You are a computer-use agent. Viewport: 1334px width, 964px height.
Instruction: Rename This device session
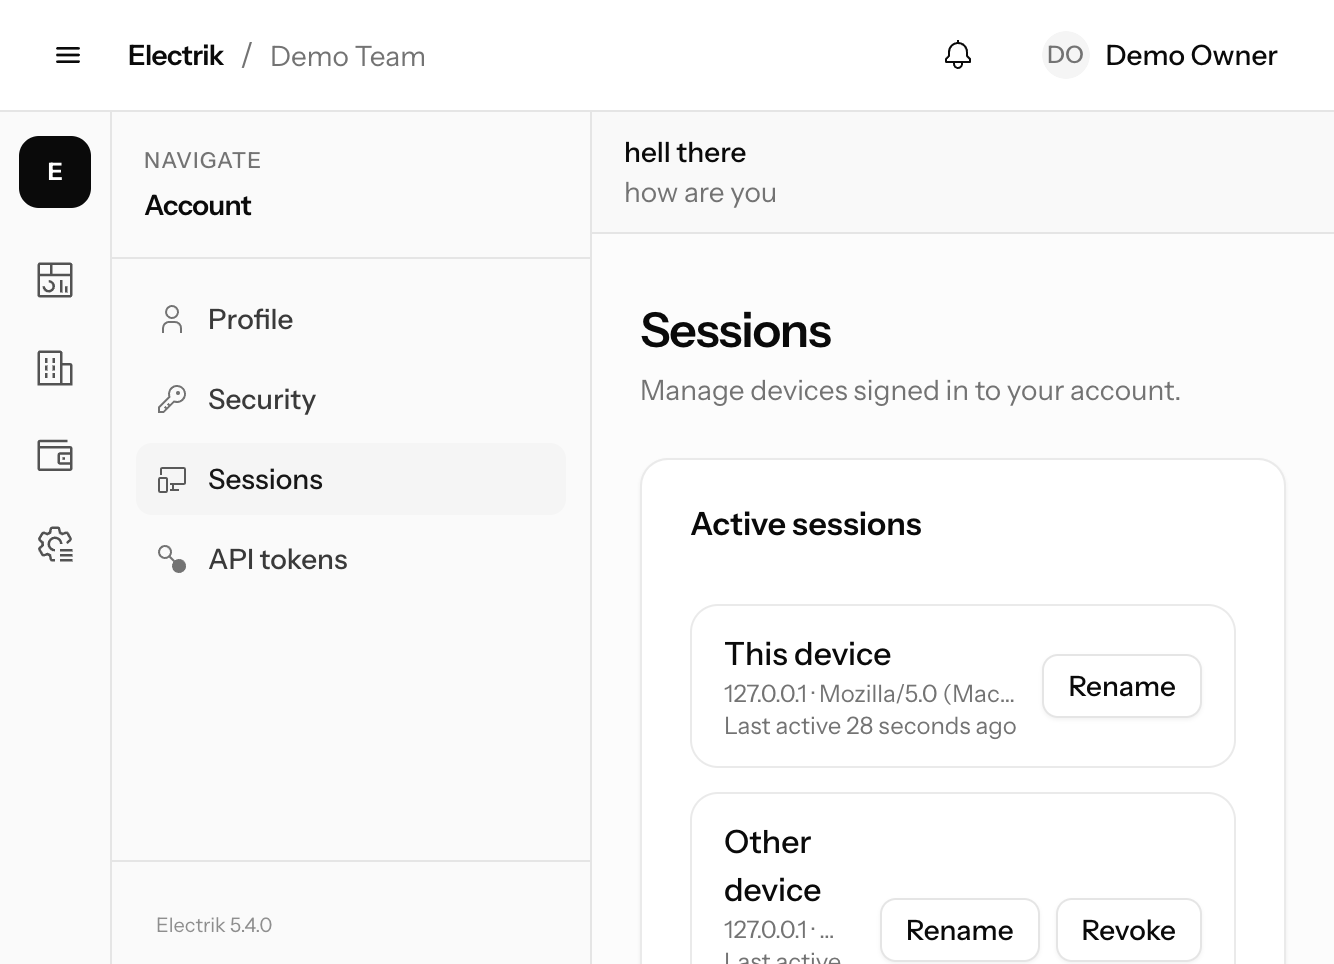coord(1122,686)
